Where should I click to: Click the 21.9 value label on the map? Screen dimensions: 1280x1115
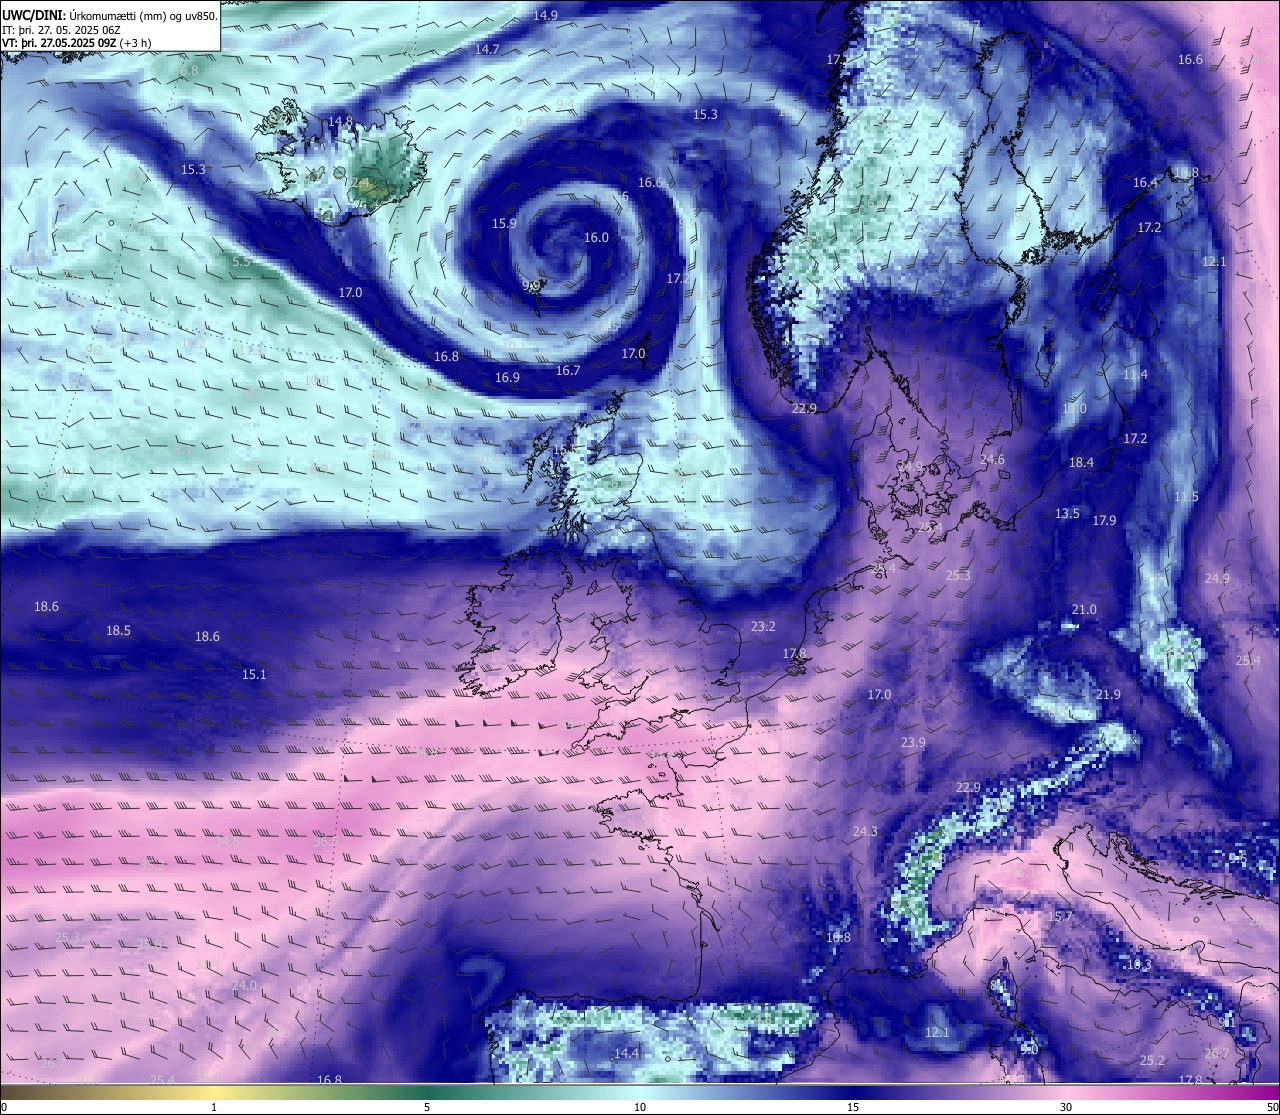(1108, 694)
